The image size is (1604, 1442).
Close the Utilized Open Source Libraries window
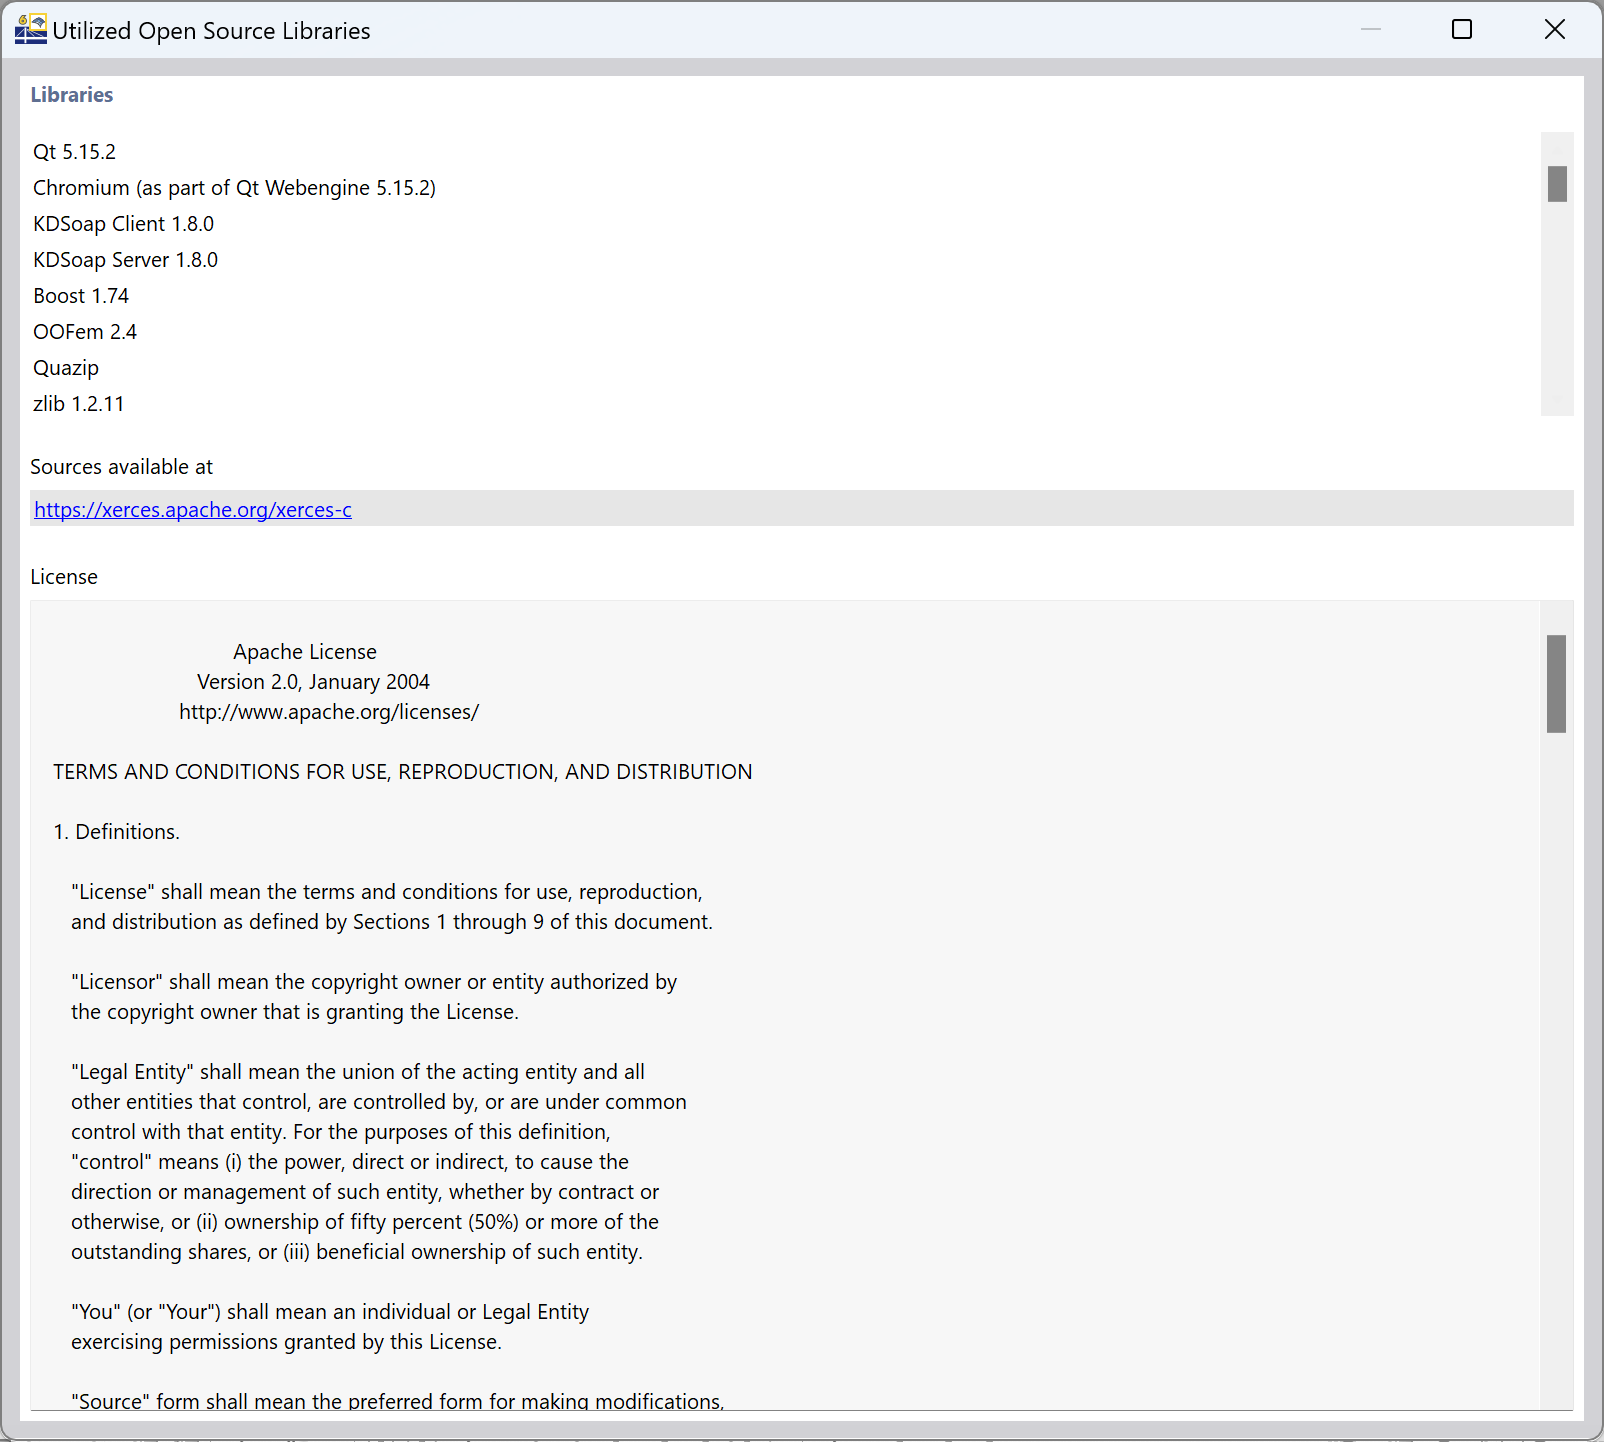click(x=1554, y=30)
